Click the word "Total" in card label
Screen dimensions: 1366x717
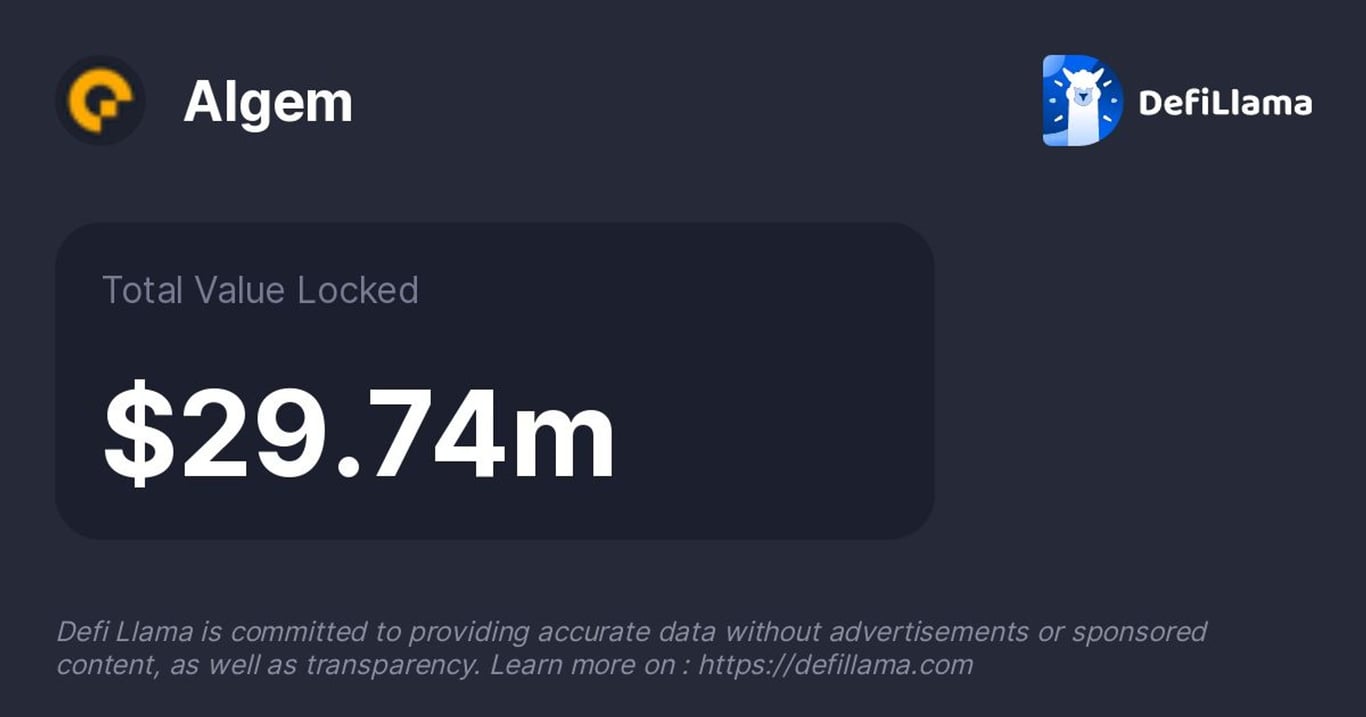point(143,290)
